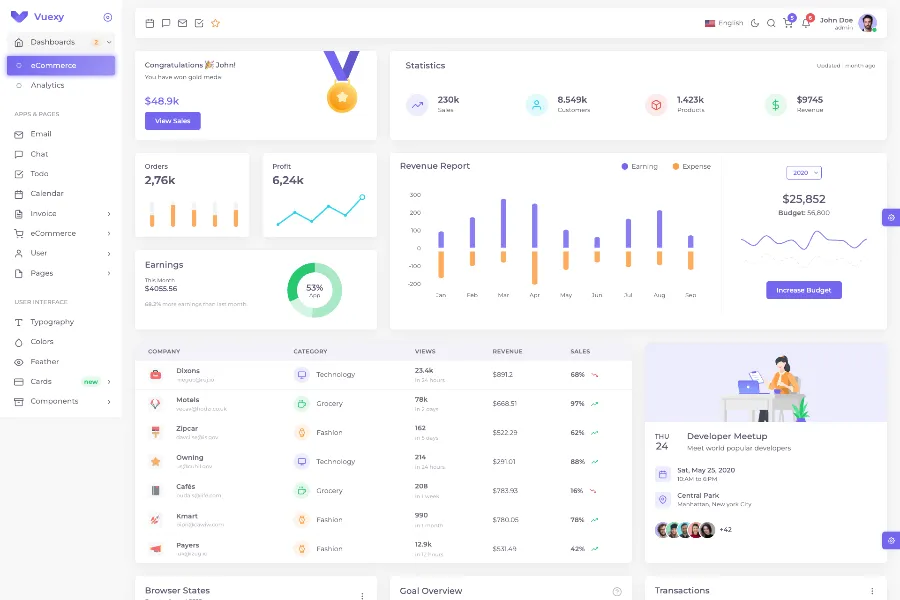Open the search magnifier icon
Image resolution: width=900 pixels, height=600 pixels.
[x=771, y=23]
